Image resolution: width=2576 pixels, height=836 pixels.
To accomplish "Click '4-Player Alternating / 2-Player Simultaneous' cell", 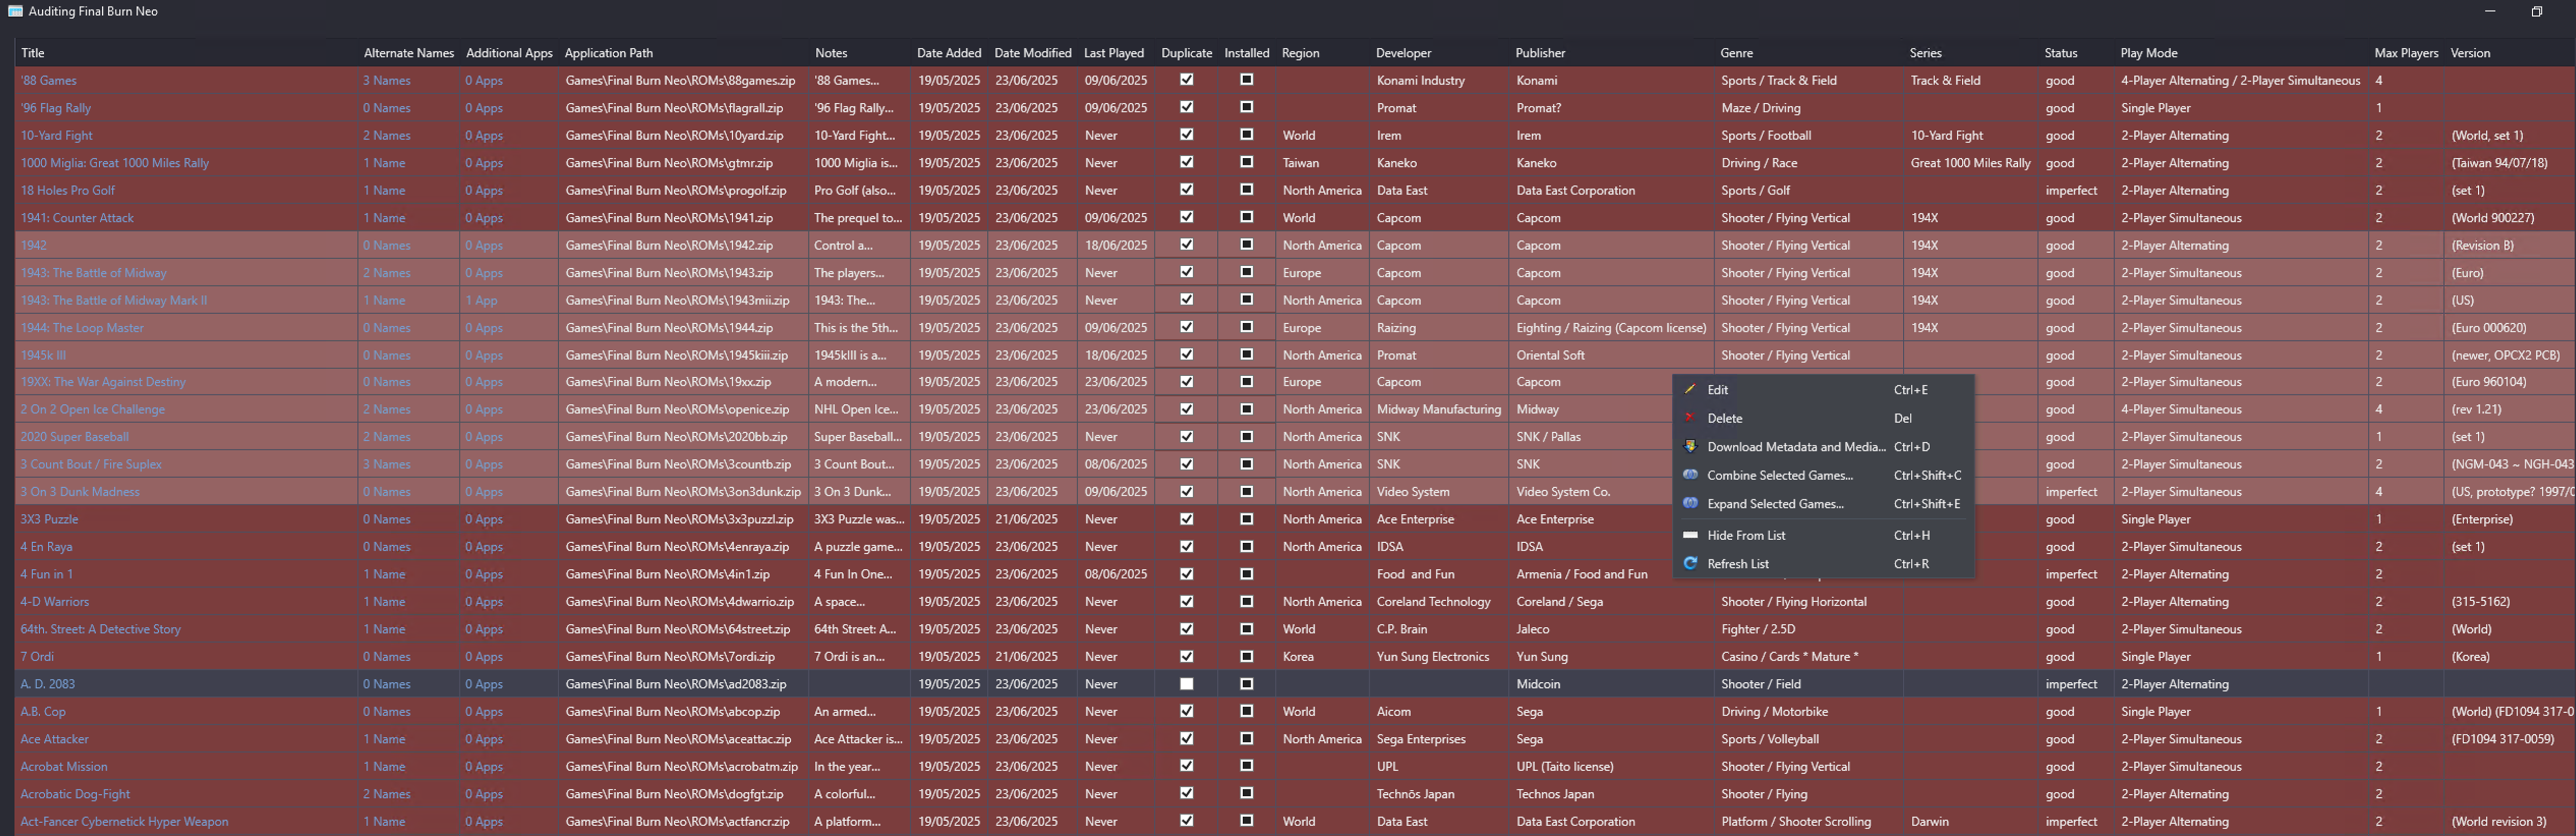I will pos(2240,80).
